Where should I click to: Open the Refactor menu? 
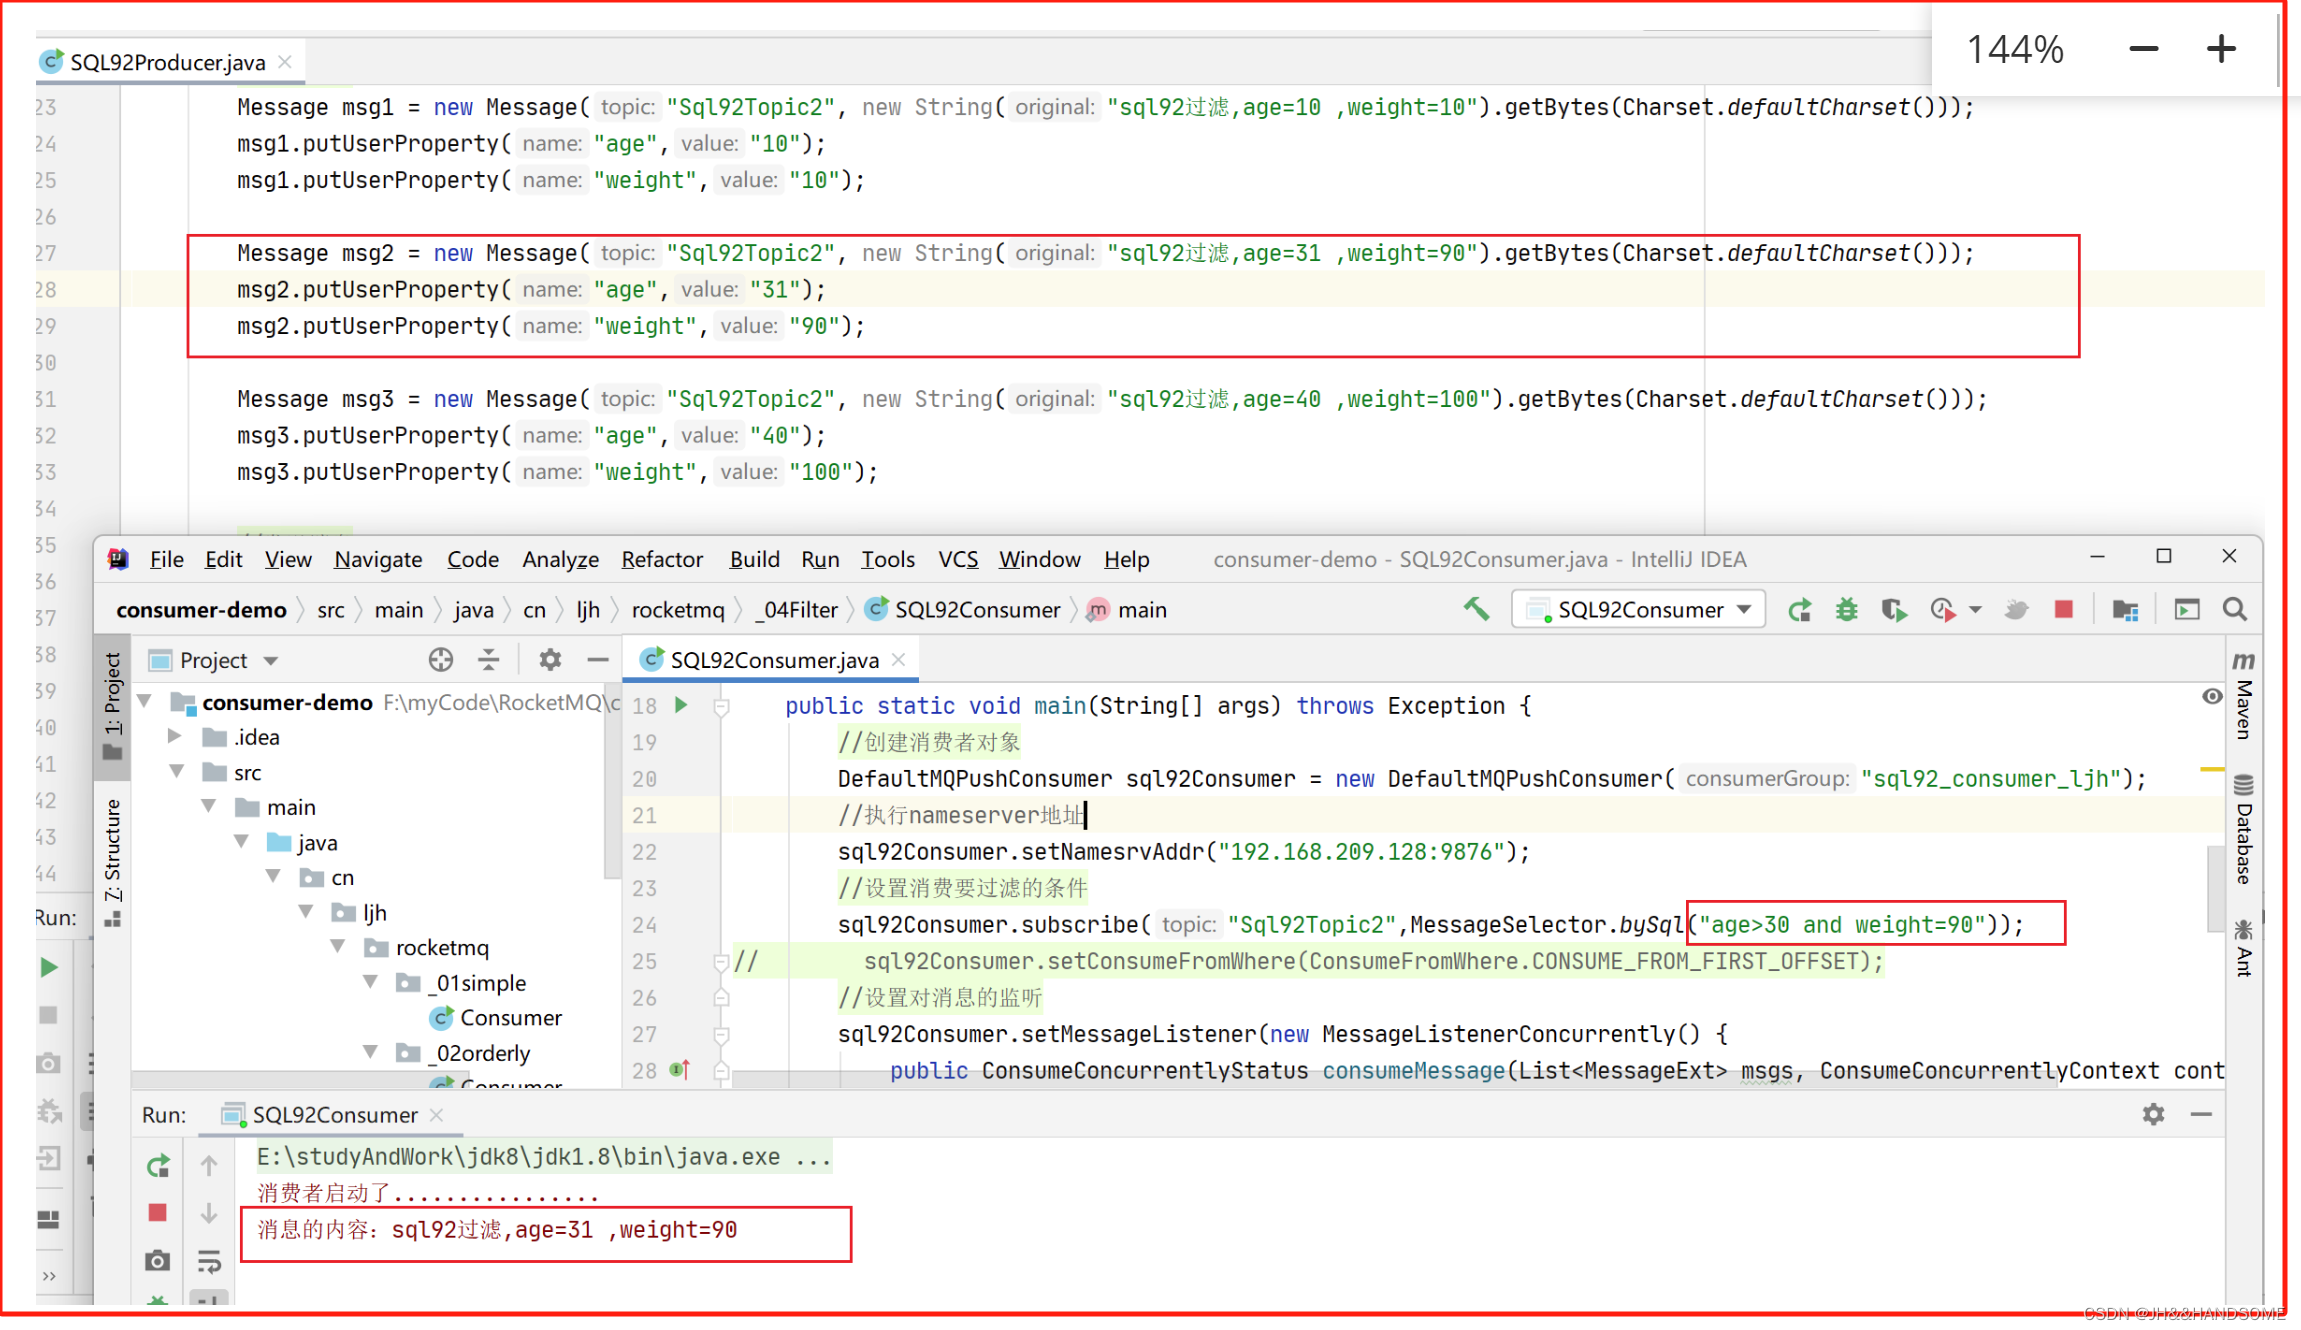(x=662, y=559)
